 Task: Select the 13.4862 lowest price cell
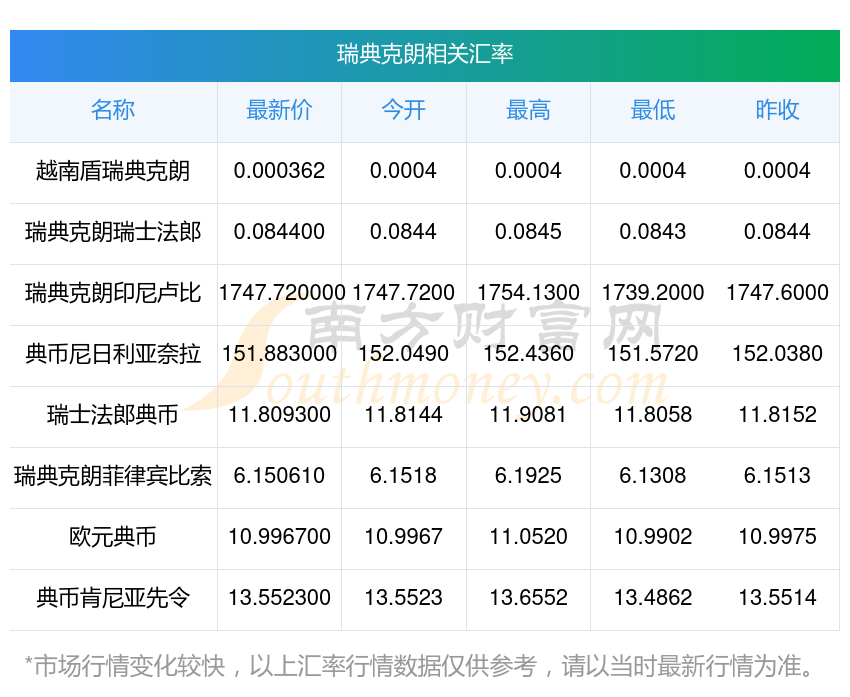[652, 598]
